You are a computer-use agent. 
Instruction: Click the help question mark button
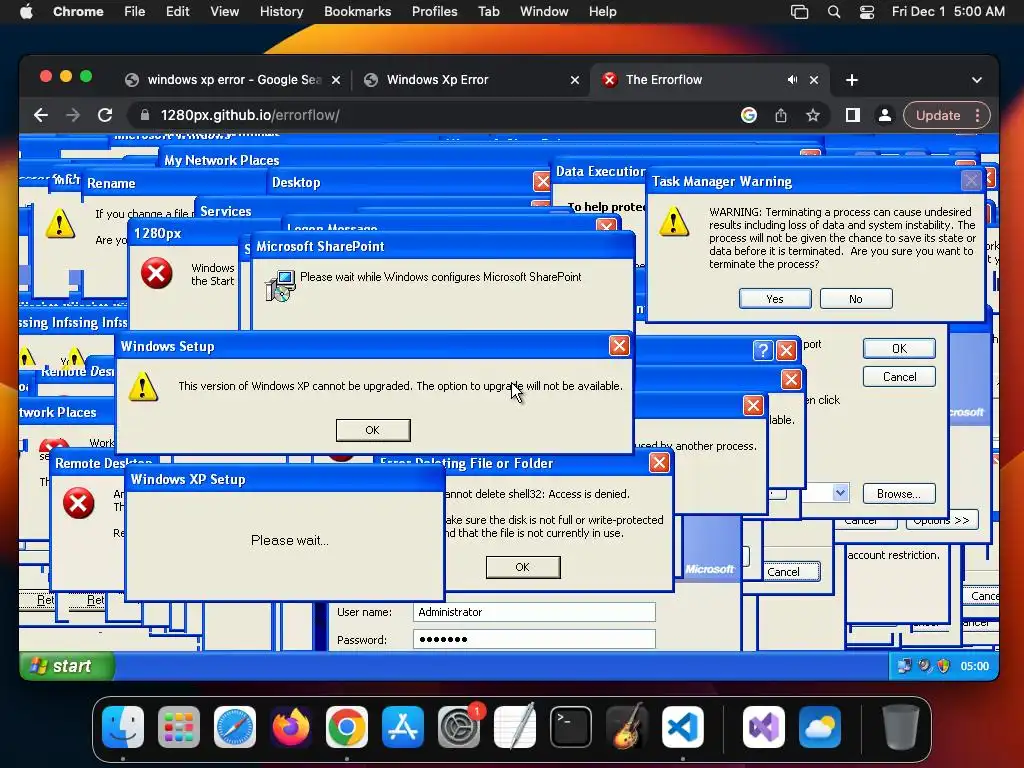point(763,351)
